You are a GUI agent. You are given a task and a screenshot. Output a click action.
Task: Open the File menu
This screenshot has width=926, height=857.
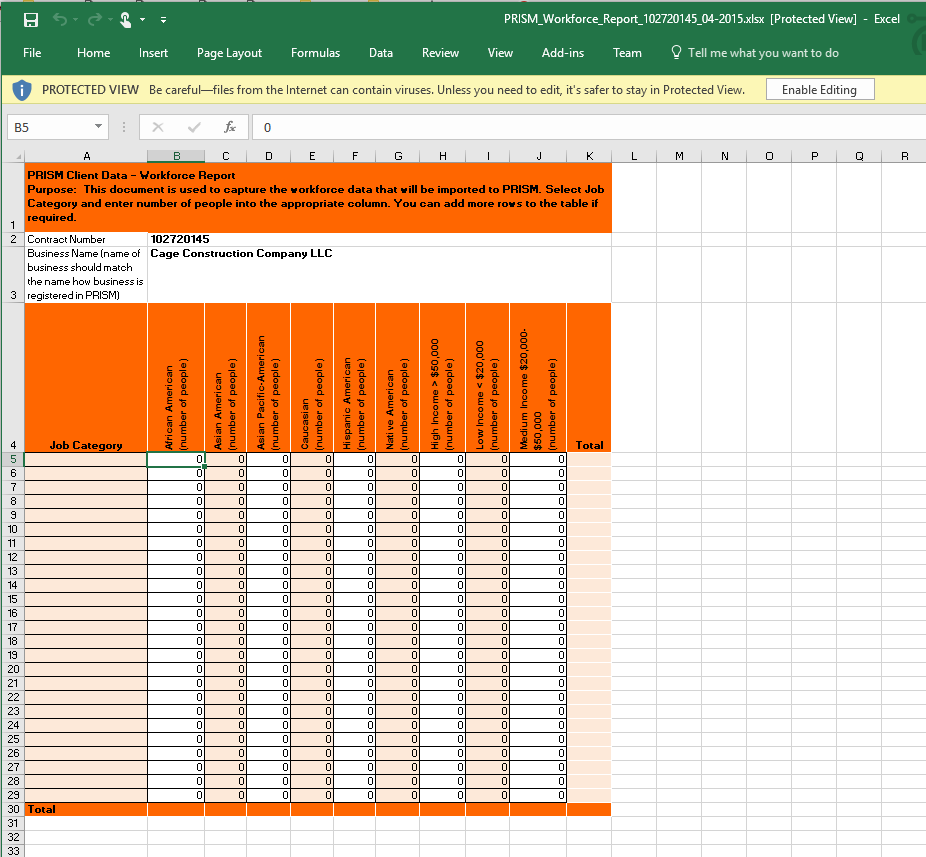[32, 53]
